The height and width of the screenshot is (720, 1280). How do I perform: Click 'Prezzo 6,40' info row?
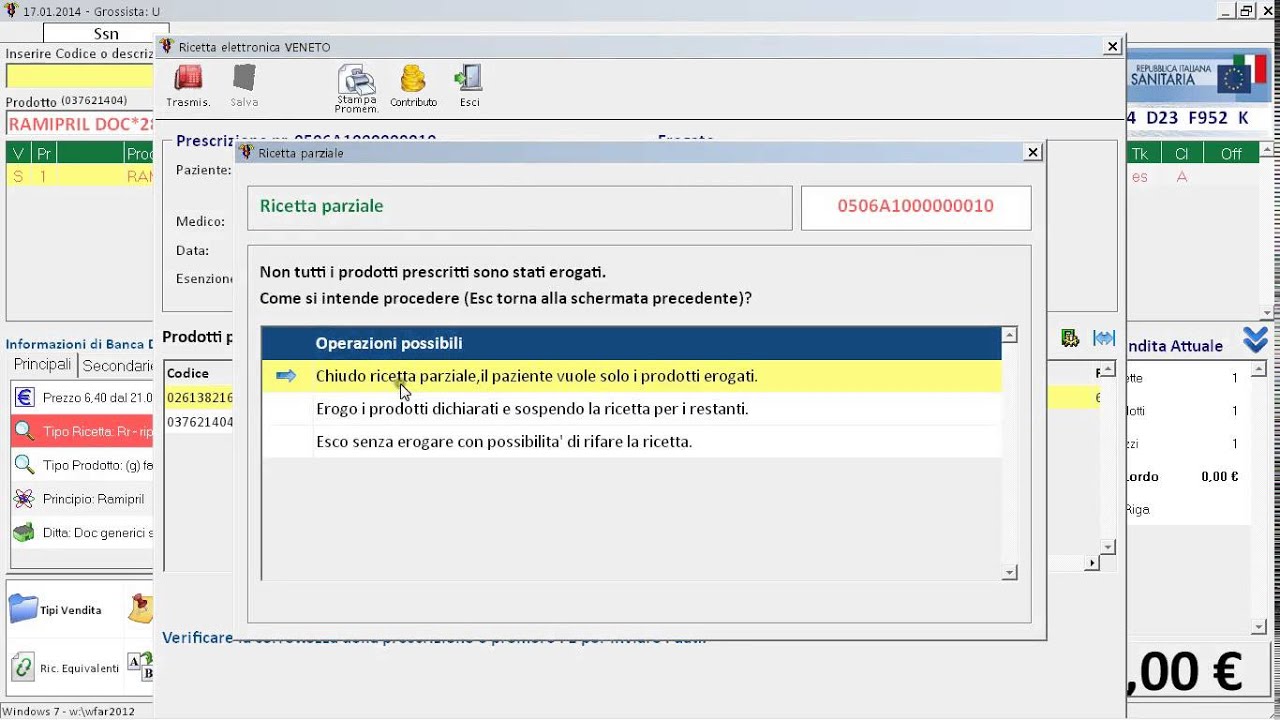pyautogui.click(x=84, y=398)
